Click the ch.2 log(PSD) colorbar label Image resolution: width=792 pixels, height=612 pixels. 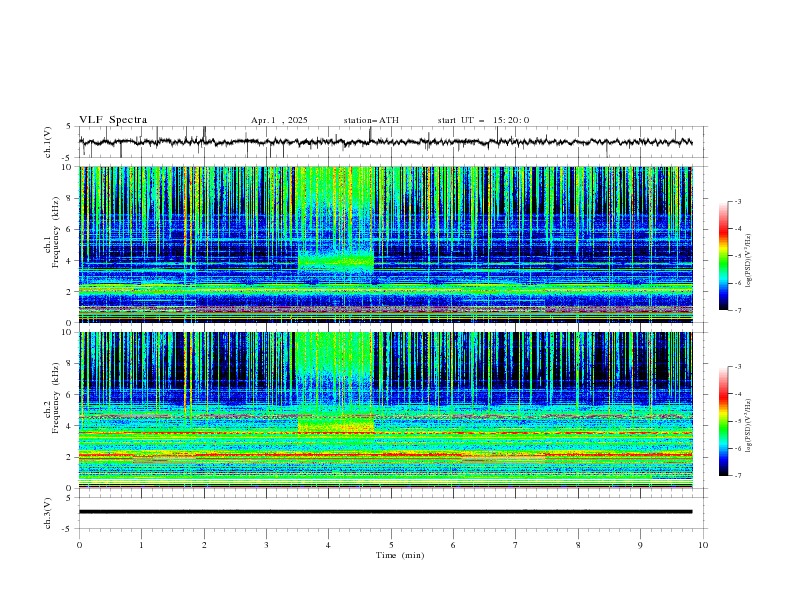tap(748, 426)
